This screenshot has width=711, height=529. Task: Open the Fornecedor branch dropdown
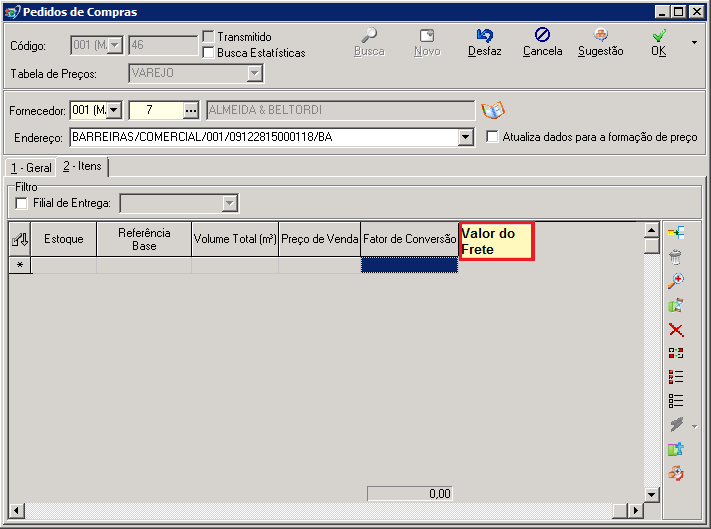(114, 110)
